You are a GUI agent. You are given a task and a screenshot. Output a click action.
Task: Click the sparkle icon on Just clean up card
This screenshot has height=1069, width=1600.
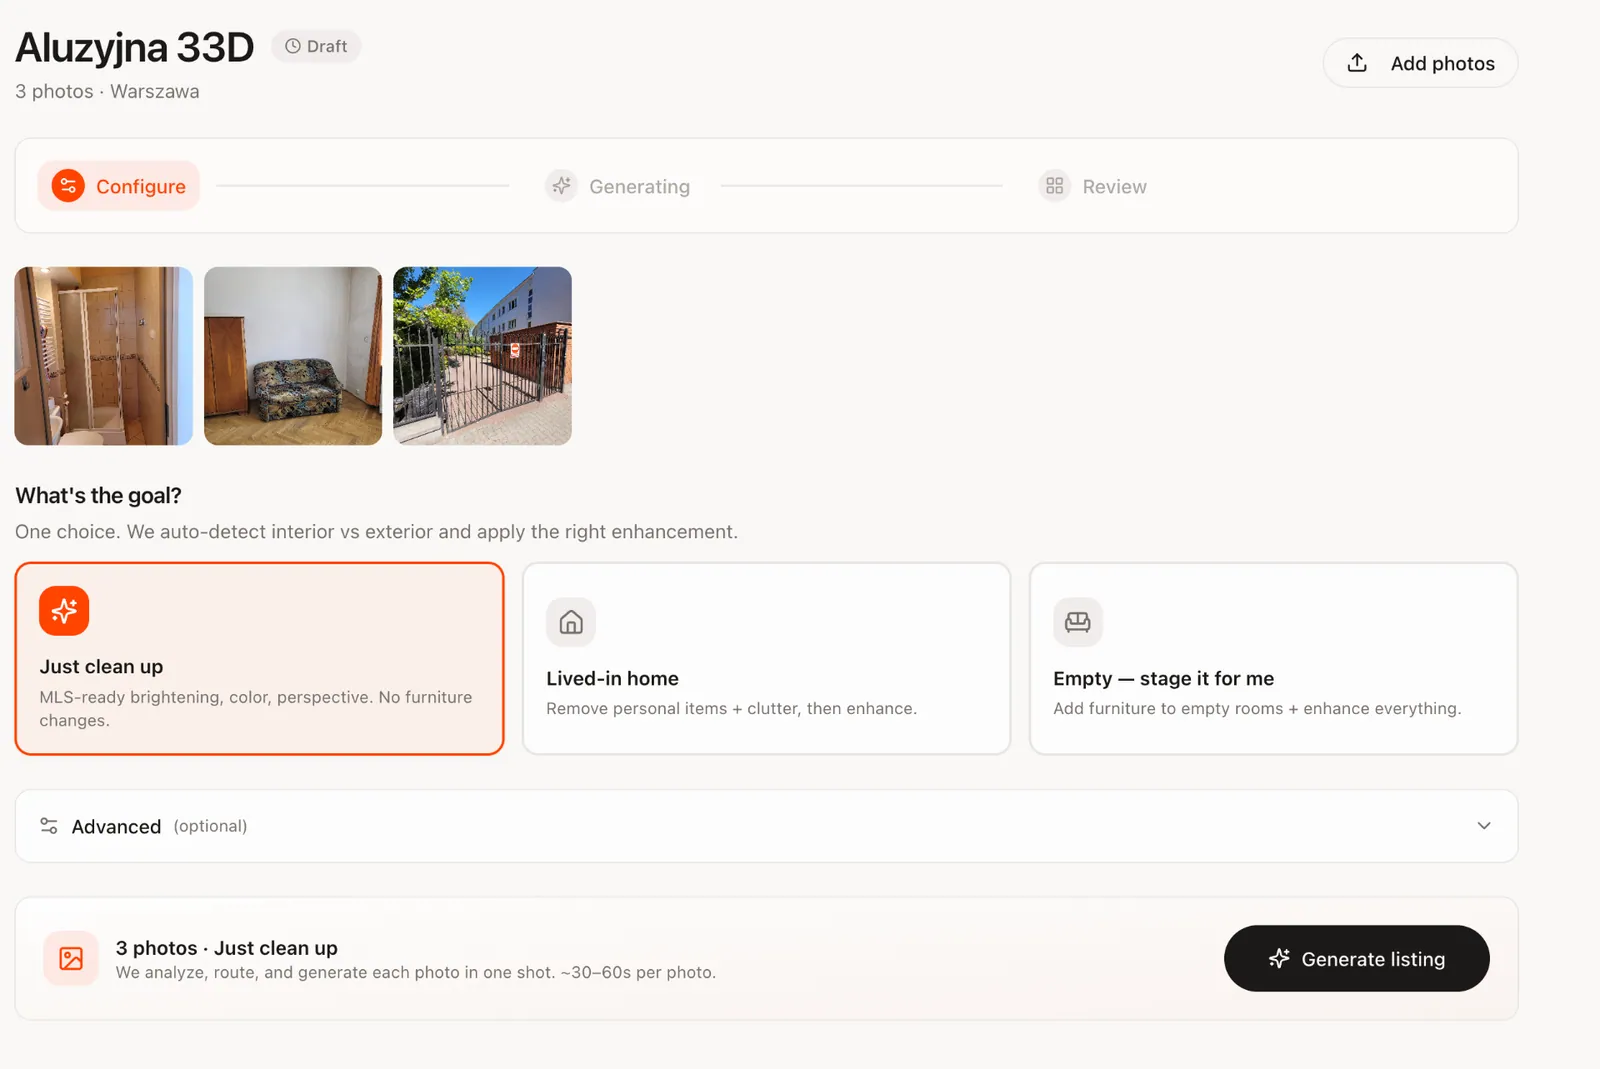64,611
